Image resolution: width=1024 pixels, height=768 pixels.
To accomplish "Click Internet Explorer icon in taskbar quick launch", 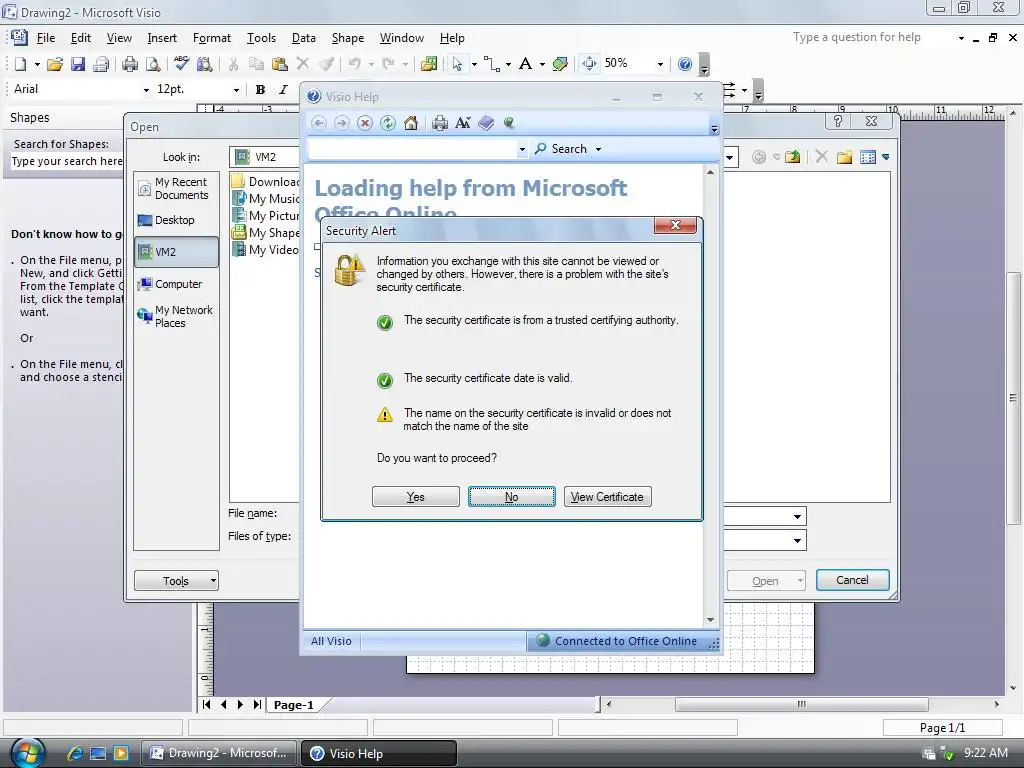I will pos(75,753).
